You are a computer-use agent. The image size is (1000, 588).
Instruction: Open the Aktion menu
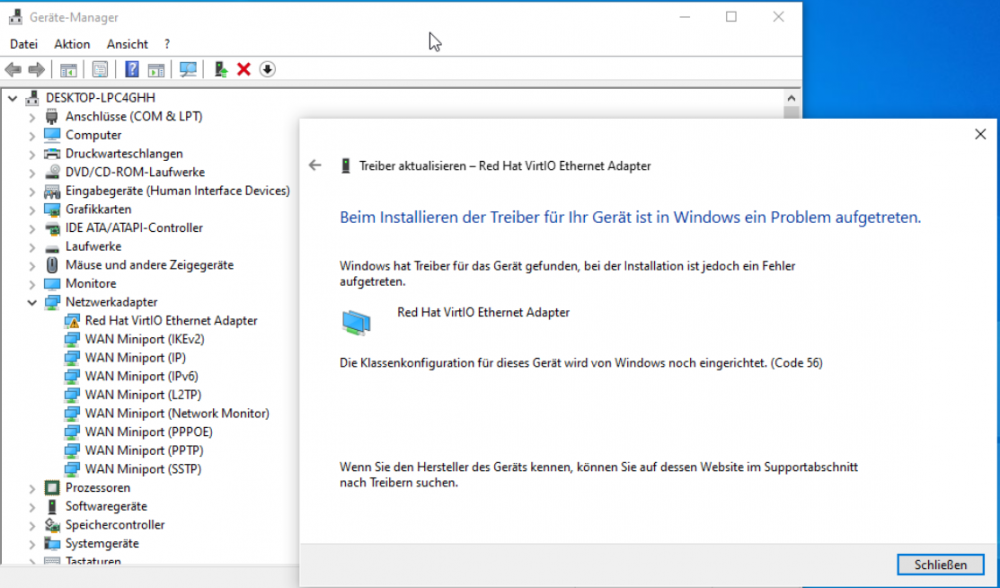pyautogui.click(x=72, y=44)
